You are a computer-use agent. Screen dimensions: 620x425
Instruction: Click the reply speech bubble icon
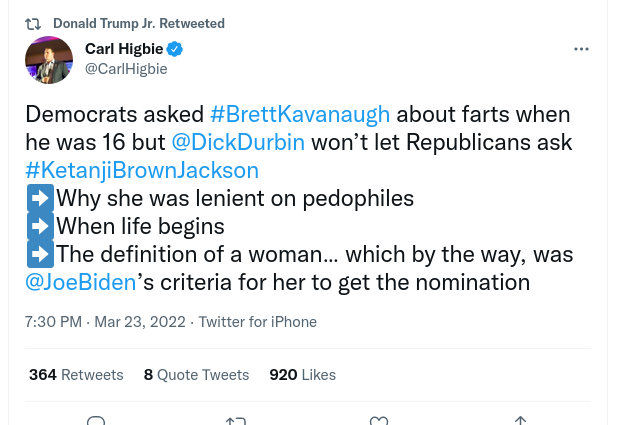tap(96, 421)
